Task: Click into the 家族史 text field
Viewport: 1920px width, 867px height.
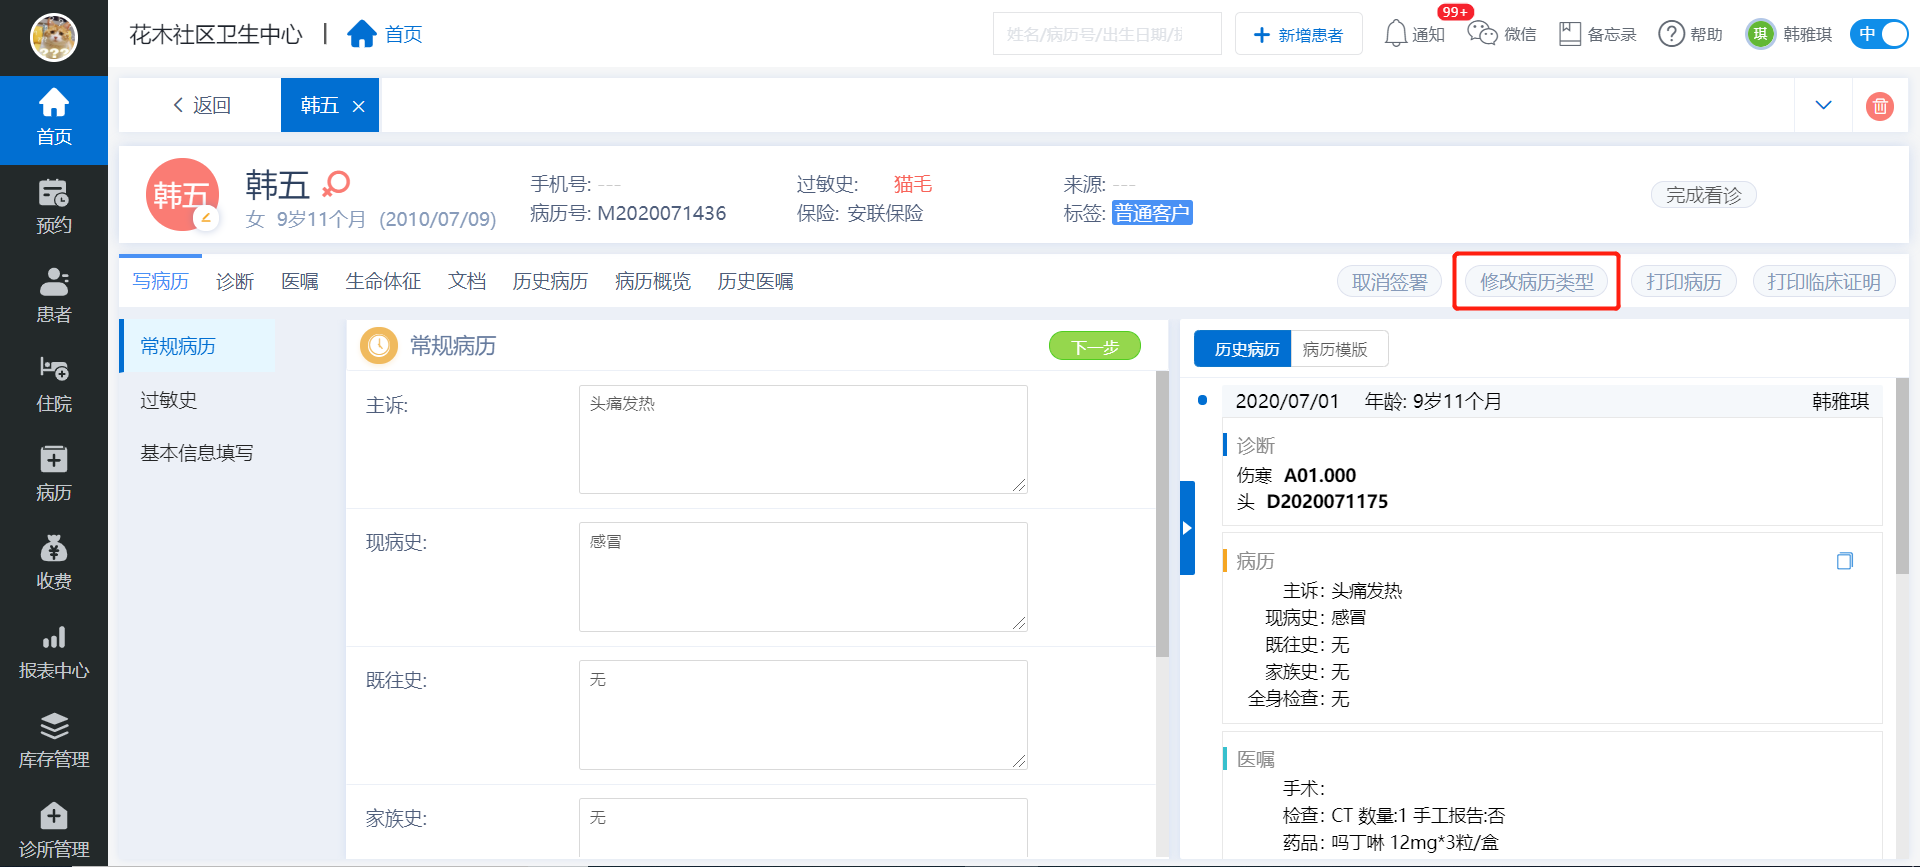Action: tap(803, 828)
